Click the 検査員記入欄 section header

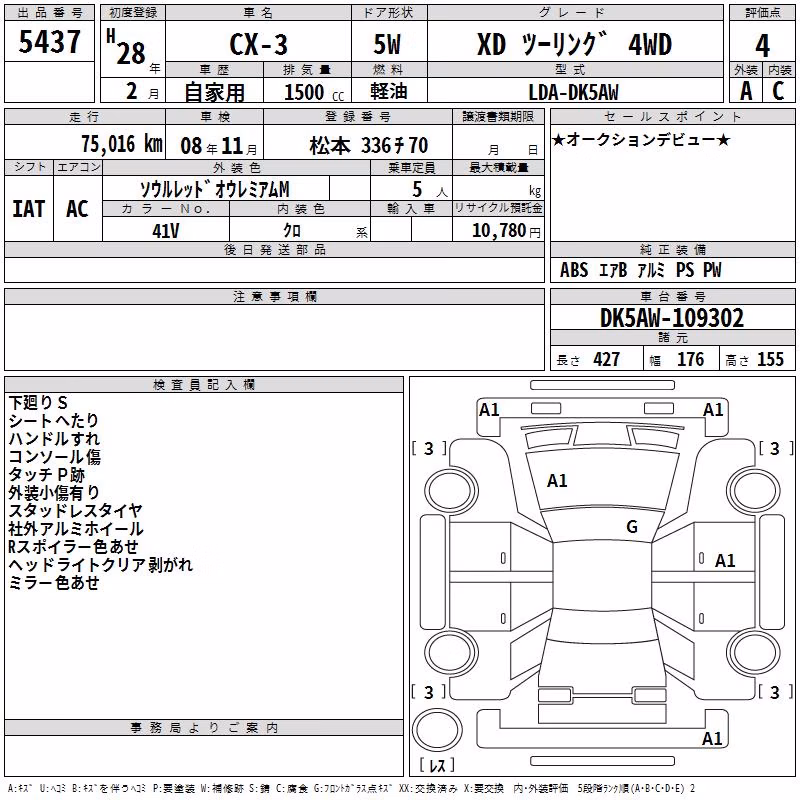pyautogui.click(x=204, y=385)
